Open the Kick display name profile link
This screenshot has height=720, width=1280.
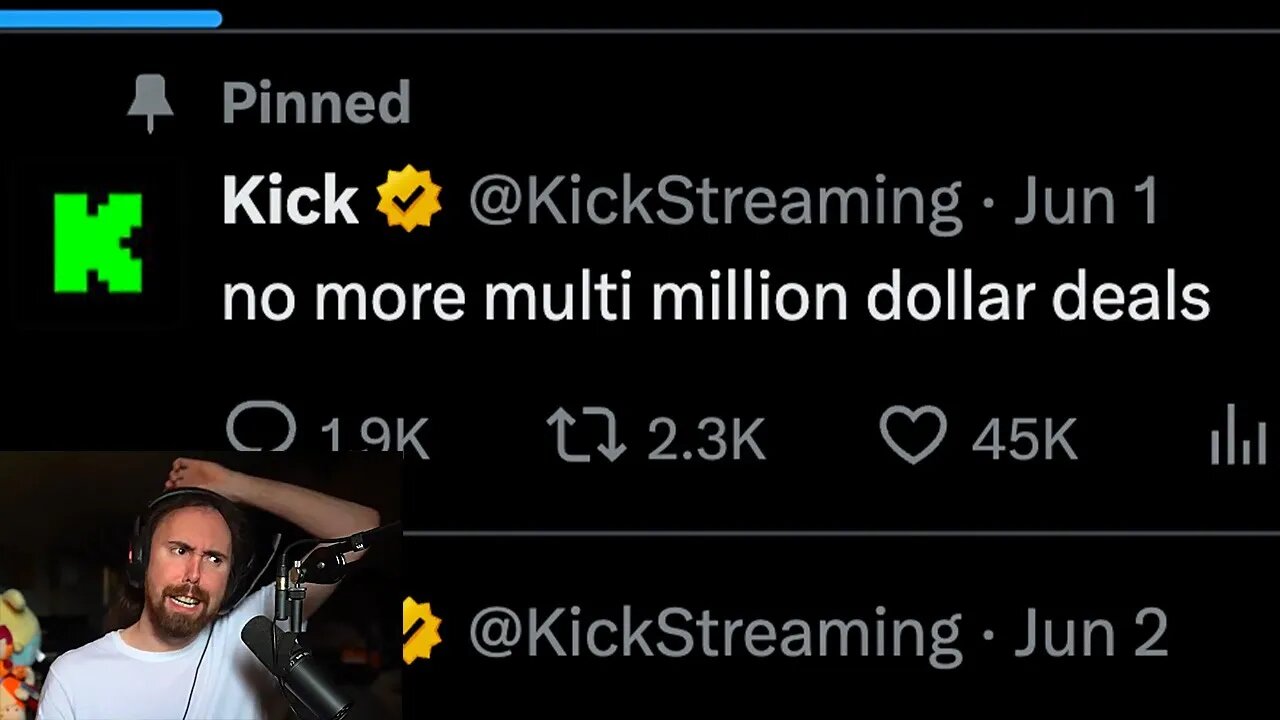pos(290,200)
